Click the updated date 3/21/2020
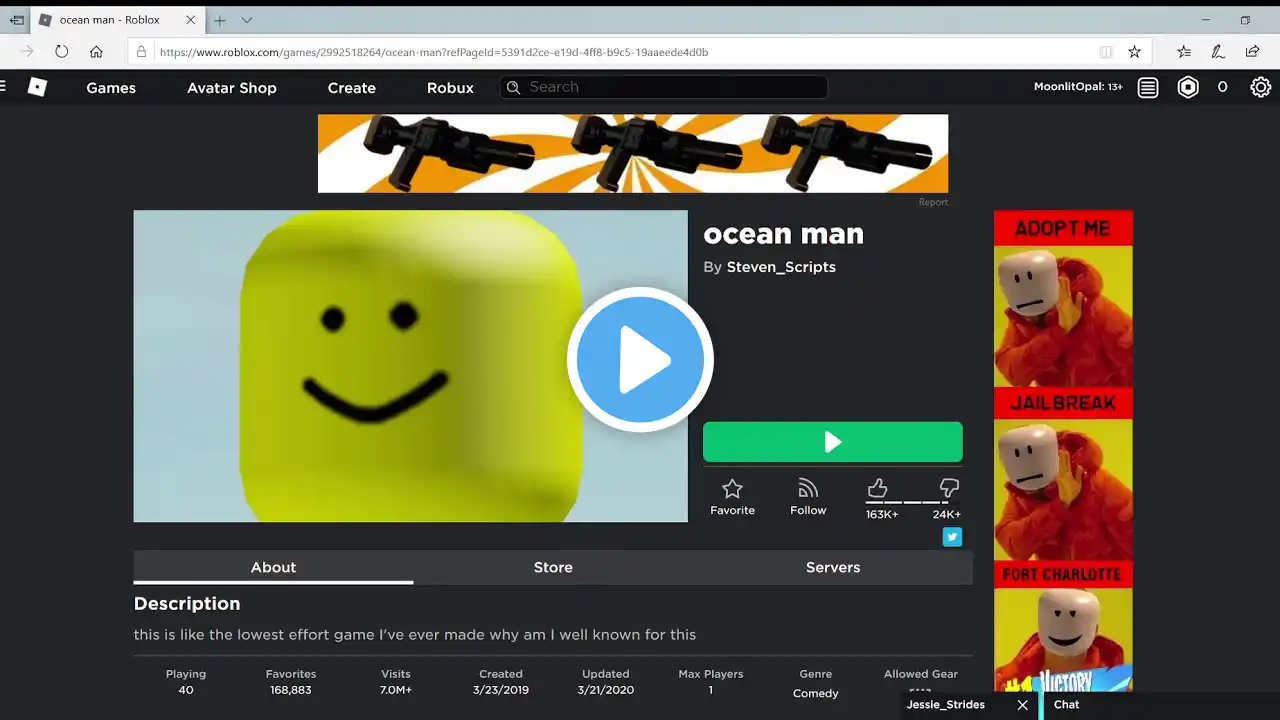Screen dimensions: 1280x720 pos(606,690)
